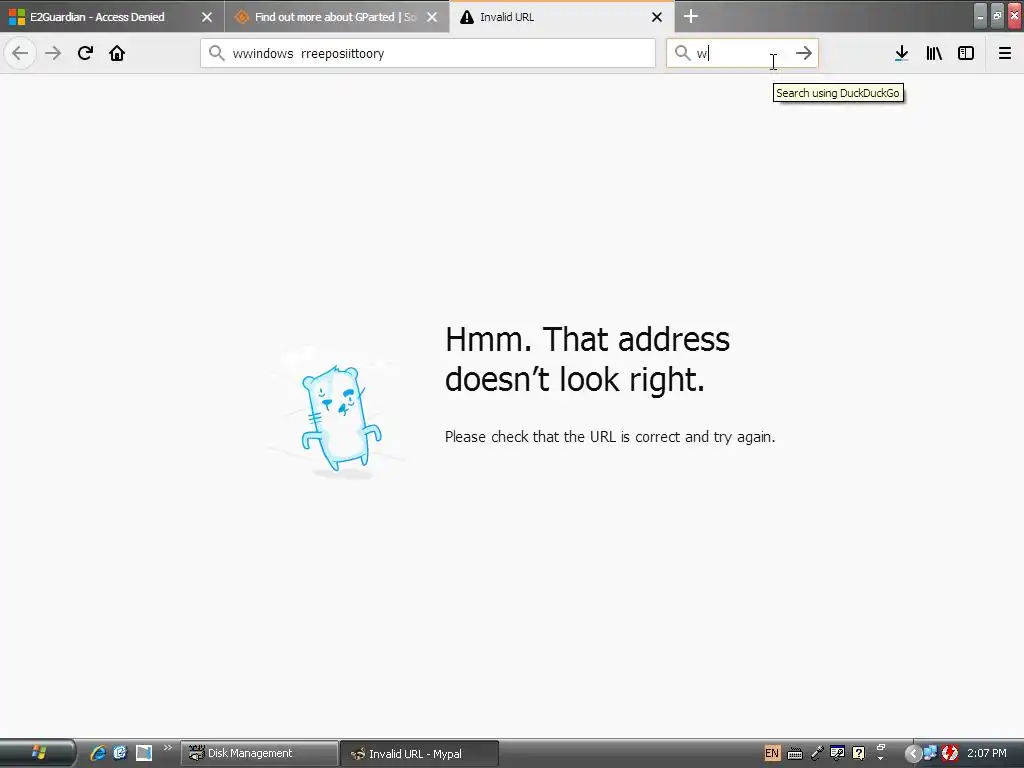The image size is (1024, 768).
Task: Expand hidden system tray icons
Action: [913, 754]
